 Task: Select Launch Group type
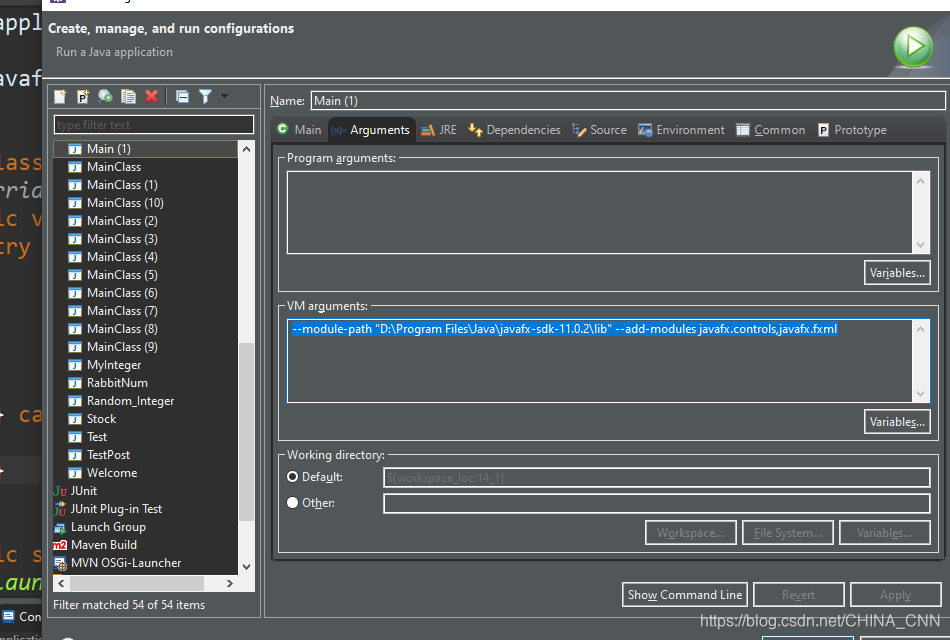108,527
